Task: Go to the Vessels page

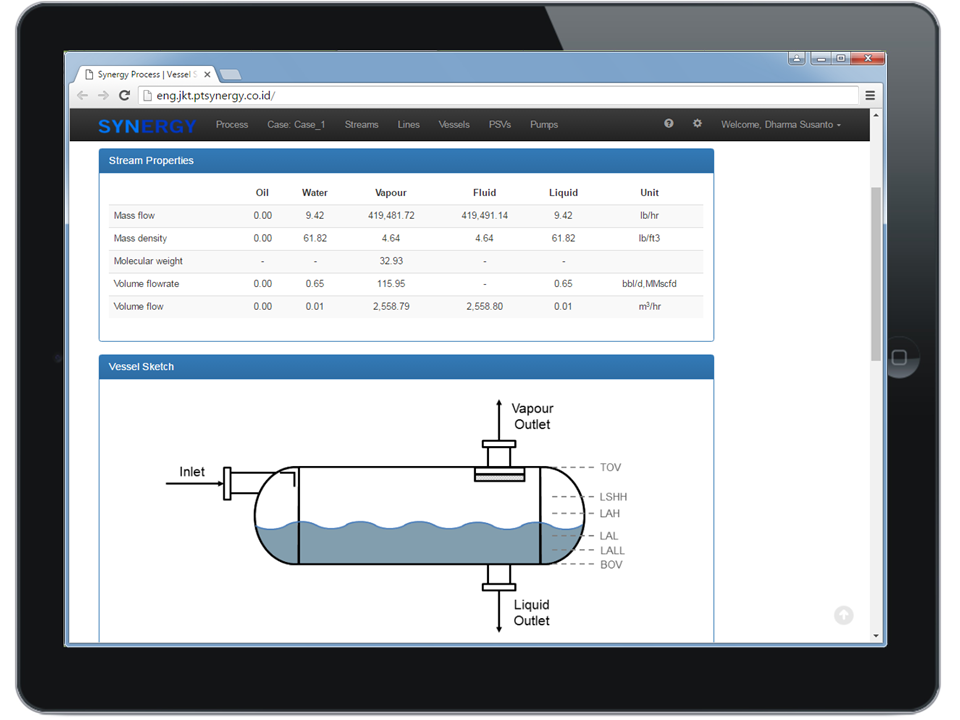Action: tap(454, 125)
